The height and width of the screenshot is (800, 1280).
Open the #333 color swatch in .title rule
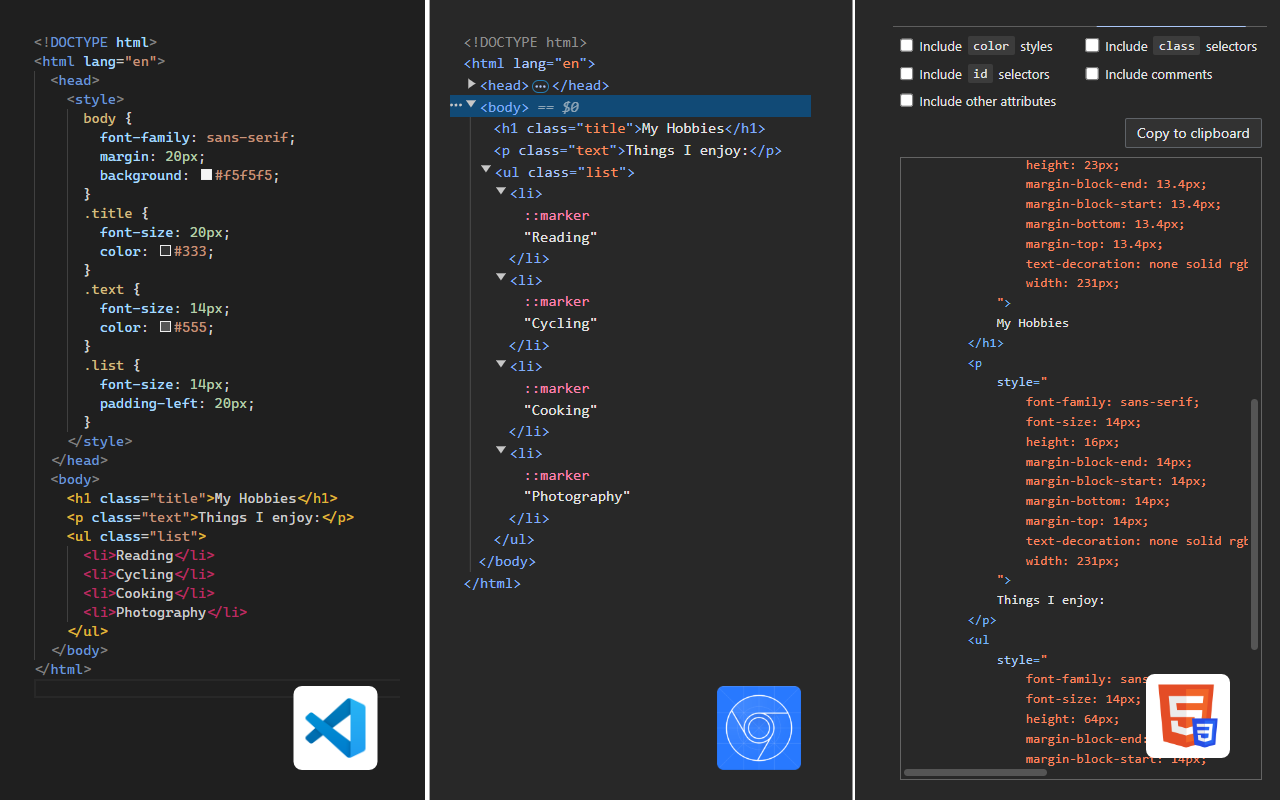[x=166, y=251]
